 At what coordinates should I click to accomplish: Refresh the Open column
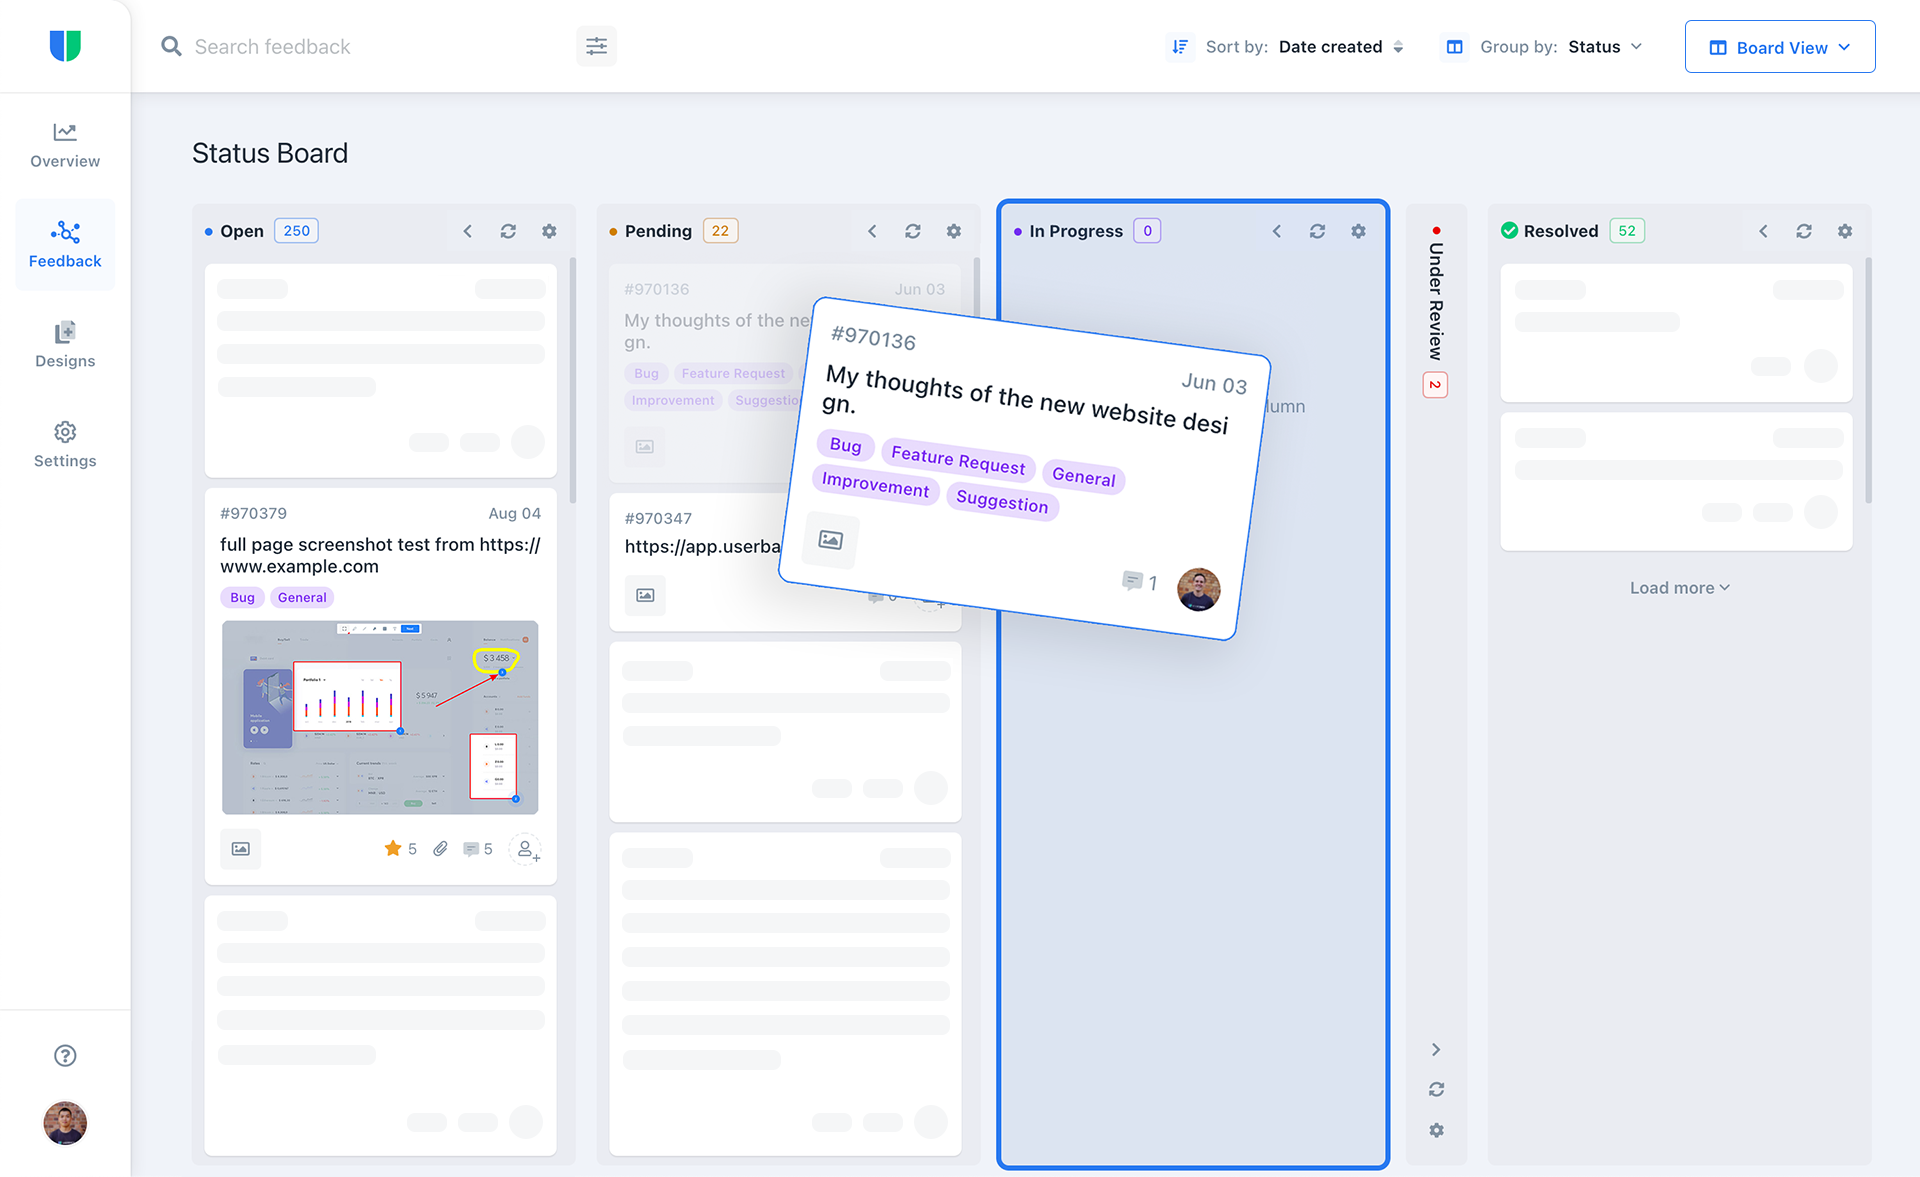coord(508,231)
